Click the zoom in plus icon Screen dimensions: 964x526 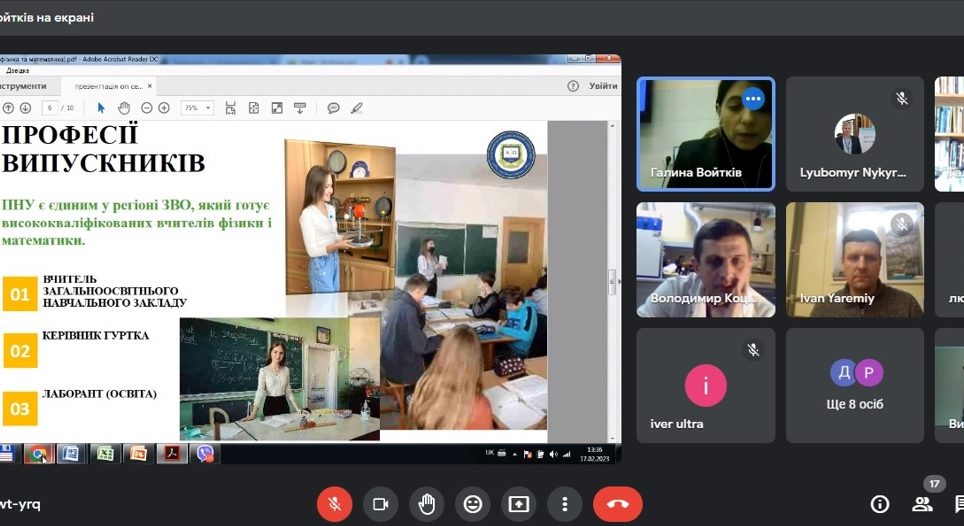(x=164, y=108)
